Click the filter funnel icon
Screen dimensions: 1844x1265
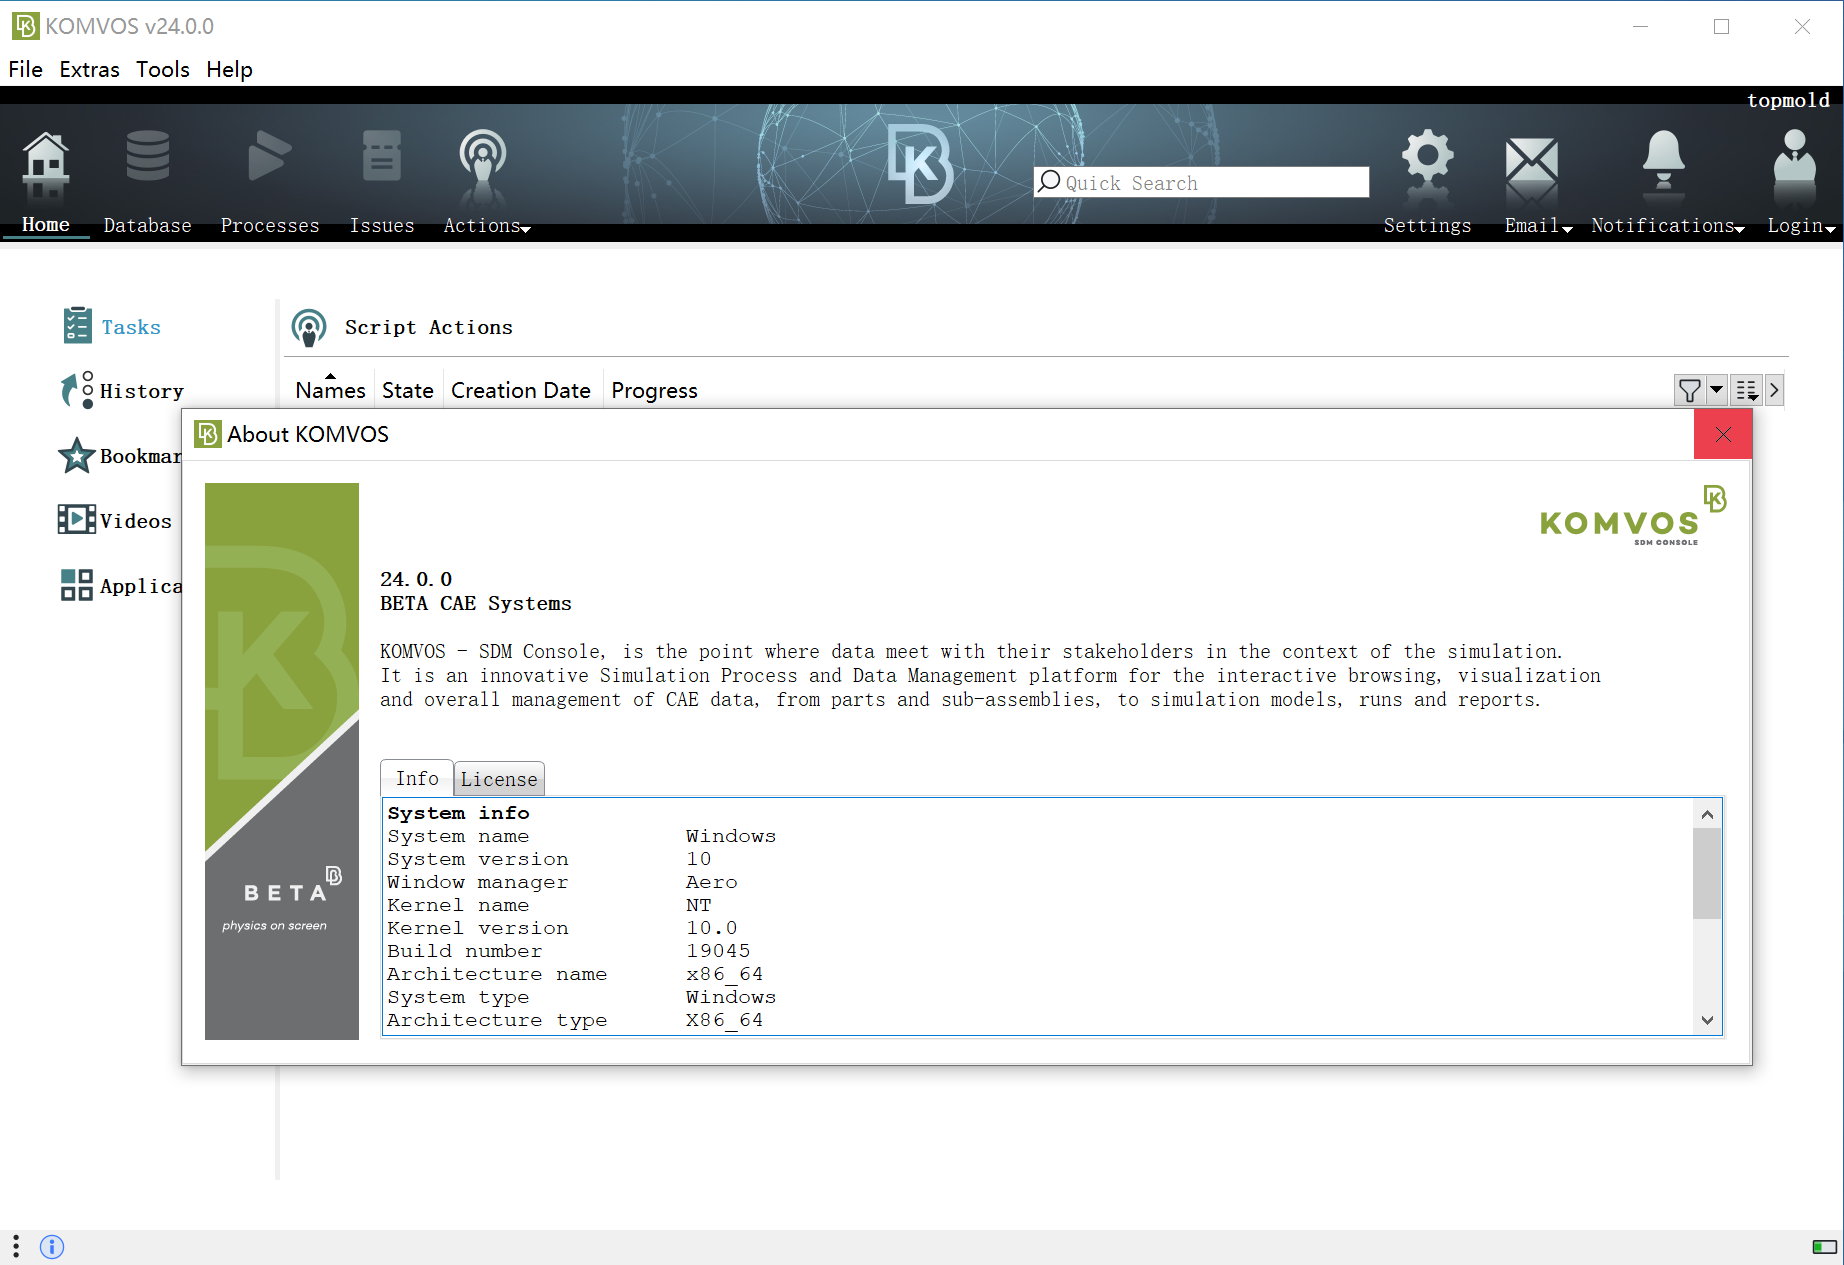tap(1689, 390)
